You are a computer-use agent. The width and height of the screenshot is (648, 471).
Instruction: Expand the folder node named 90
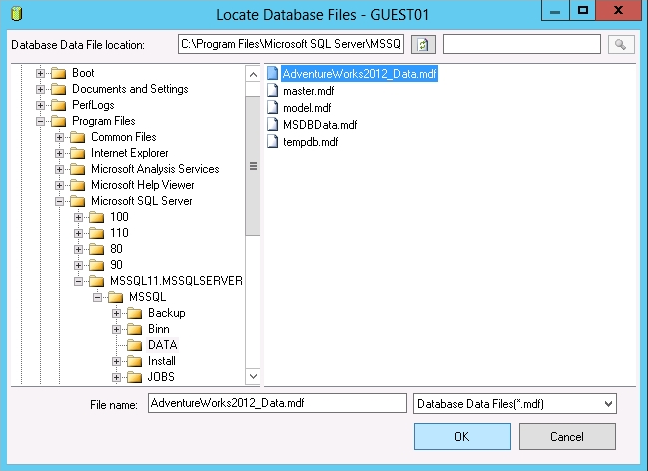78,265
